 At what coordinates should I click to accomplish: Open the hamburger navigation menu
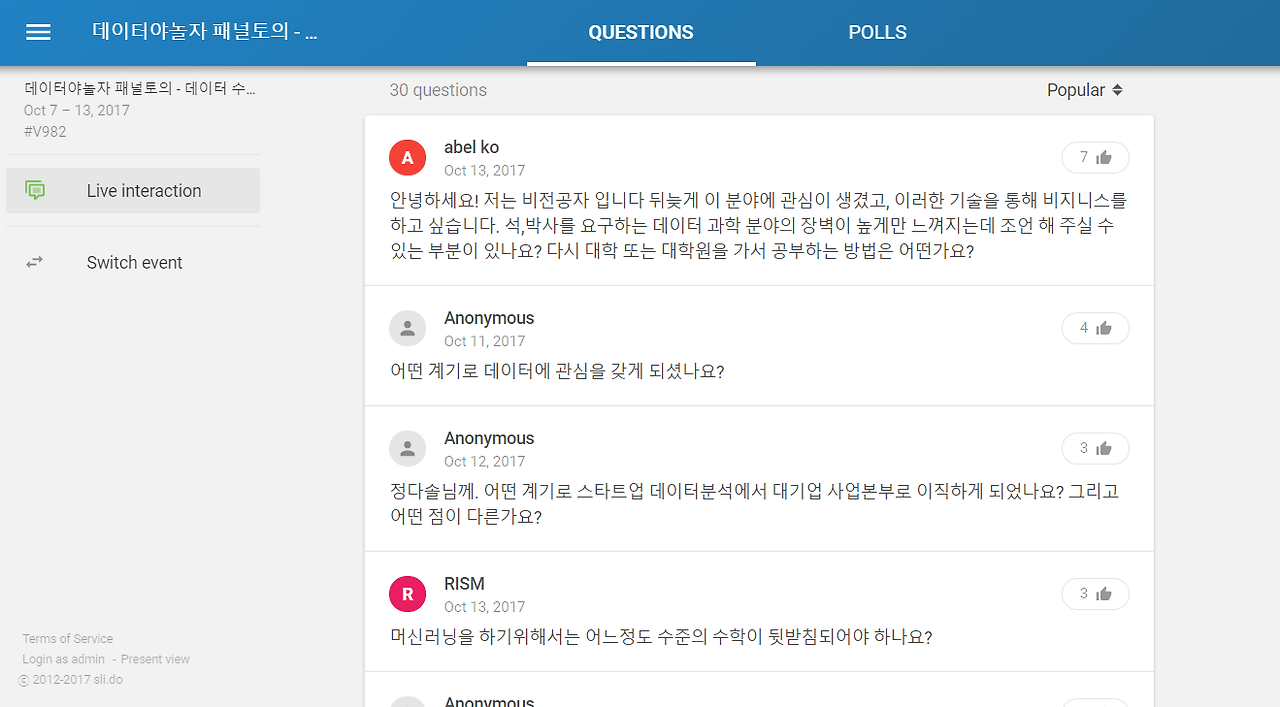37,32
